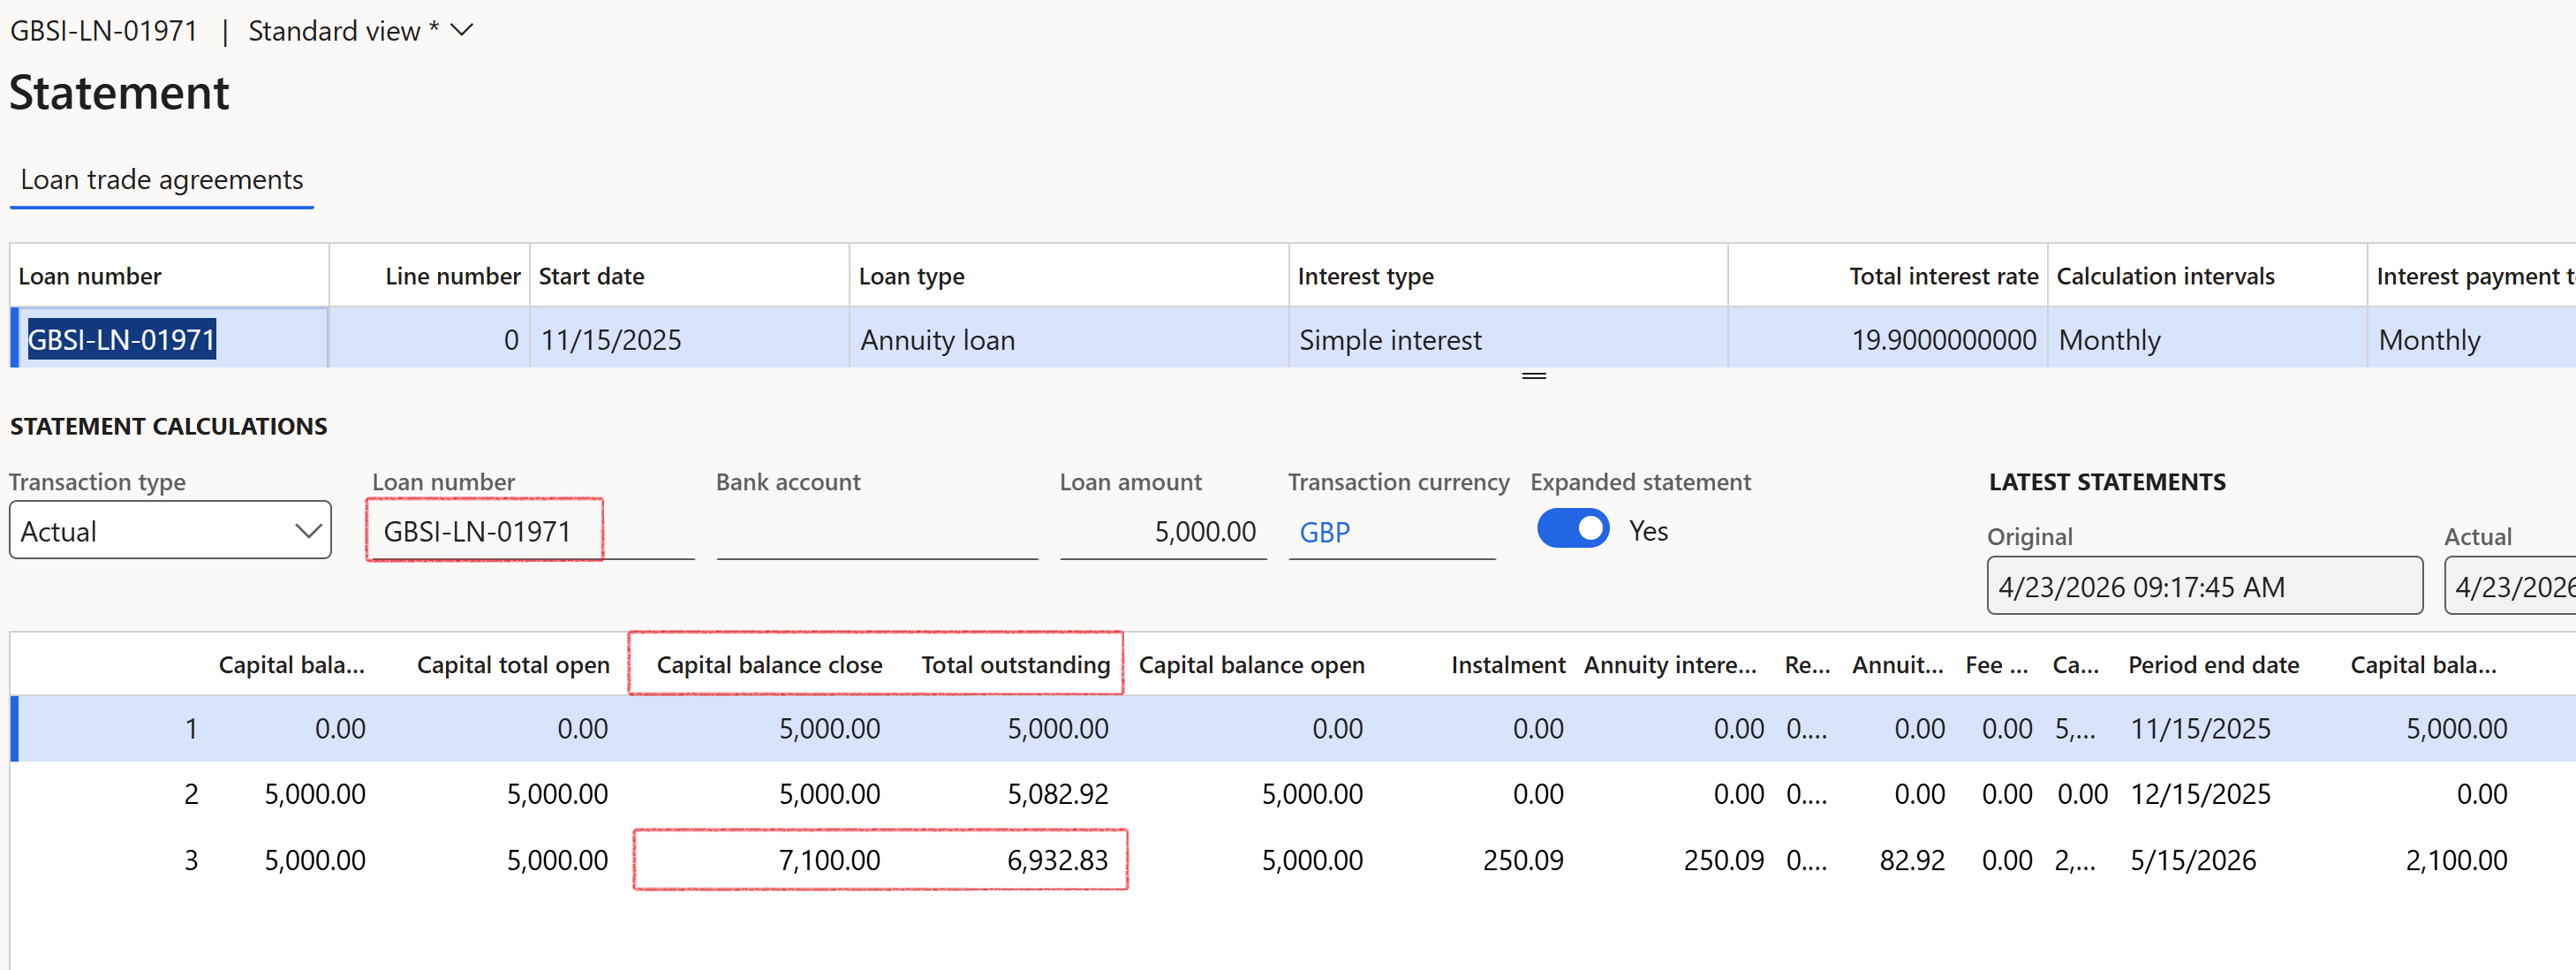Image resolution: width=2576 pixels, height=970 pixels.
Task: Sort by Total outstanding column header
Action: (x=1014, y=665)
